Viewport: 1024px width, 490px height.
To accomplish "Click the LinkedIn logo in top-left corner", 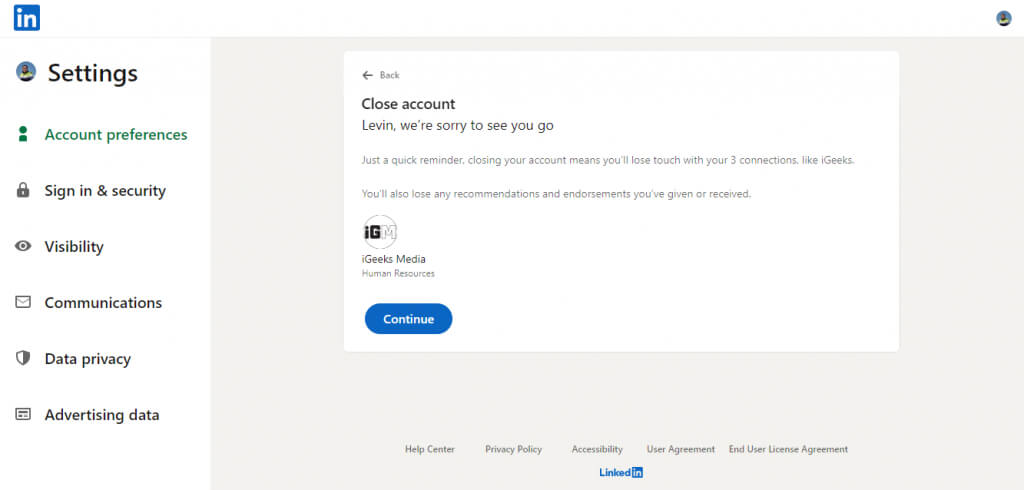I will pos(27,18).
